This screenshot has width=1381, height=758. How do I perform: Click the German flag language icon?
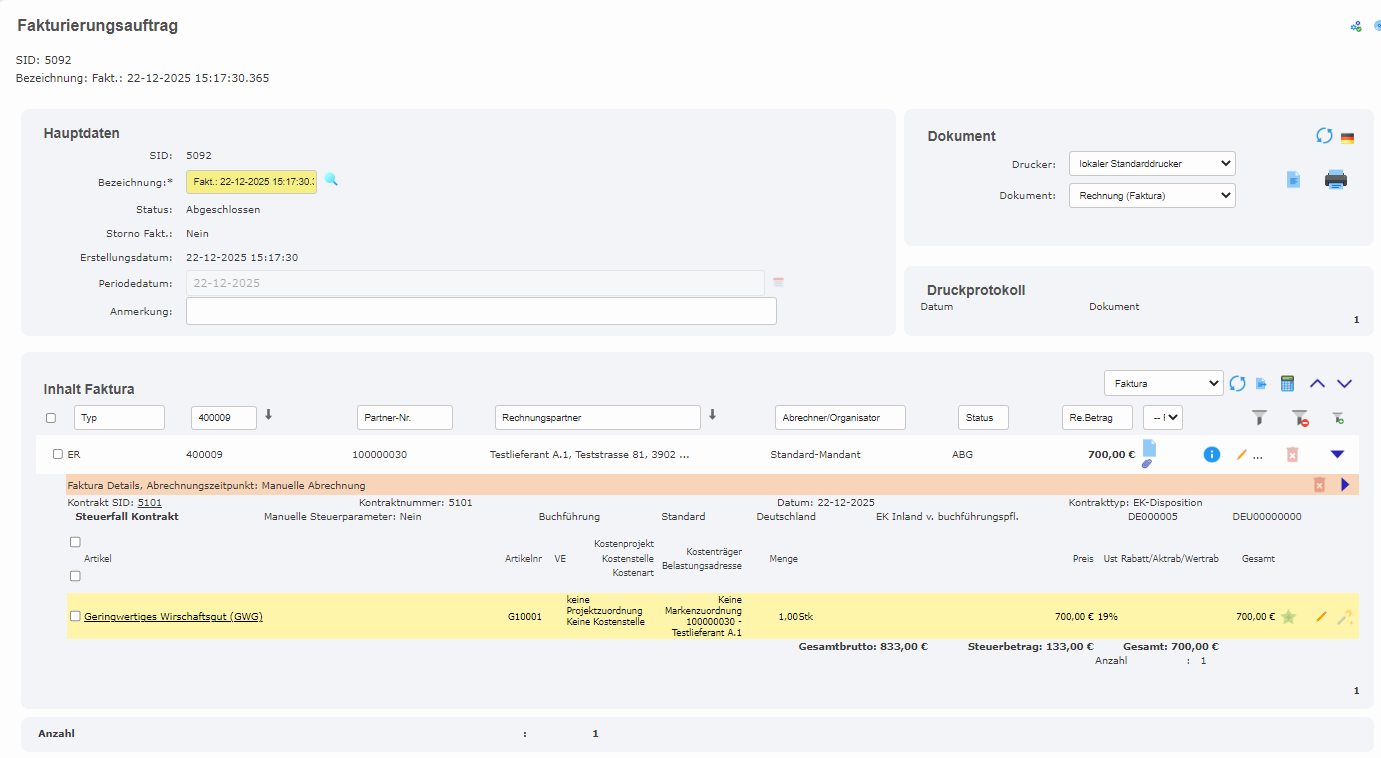[x=1347, y=138]
